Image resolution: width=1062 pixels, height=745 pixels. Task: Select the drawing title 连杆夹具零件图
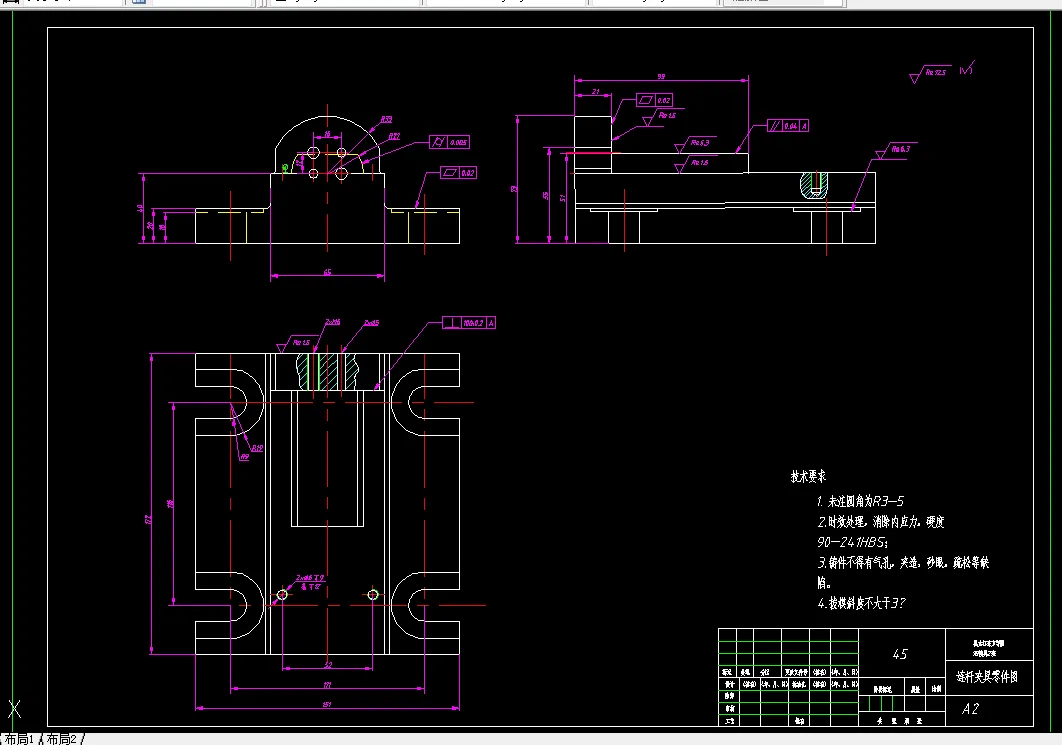(x=986, y=677)
